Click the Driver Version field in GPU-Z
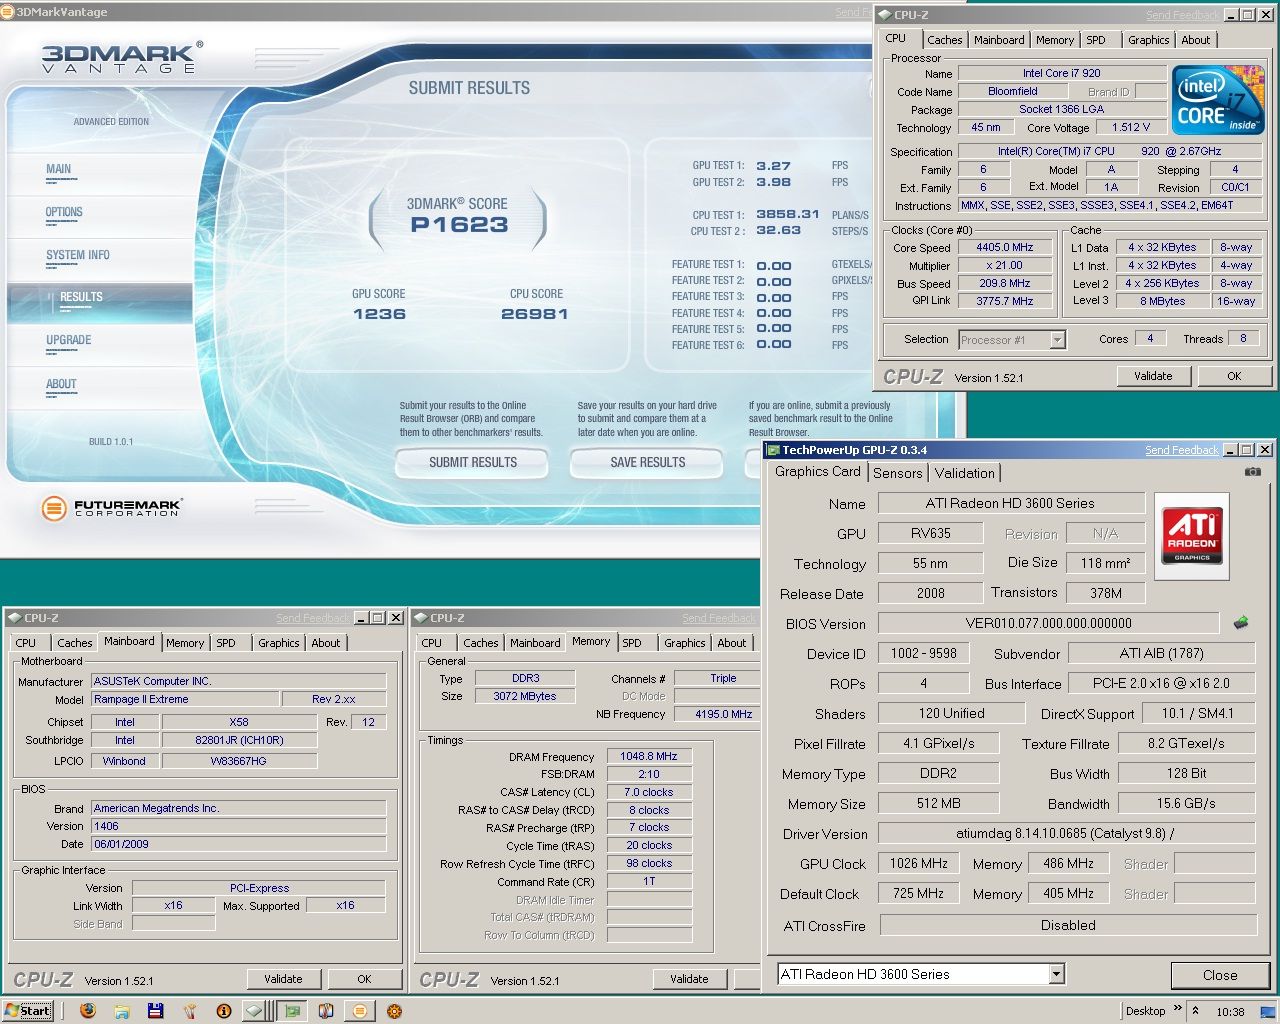The width and height of the screenshot is (1280, 1024). click(1066, 833)
